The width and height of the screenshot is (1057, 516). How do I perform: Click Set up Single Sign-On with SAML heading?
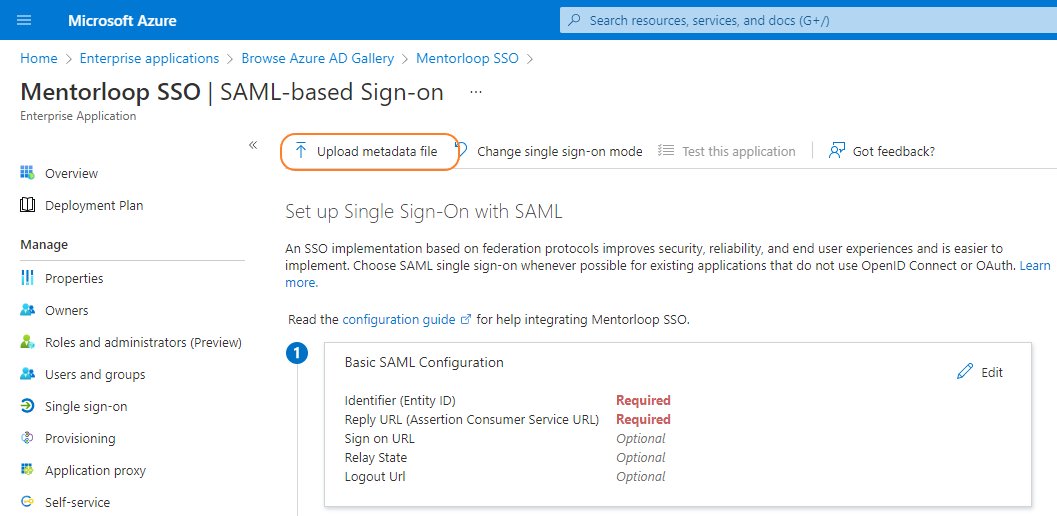(x=424, y=212)
